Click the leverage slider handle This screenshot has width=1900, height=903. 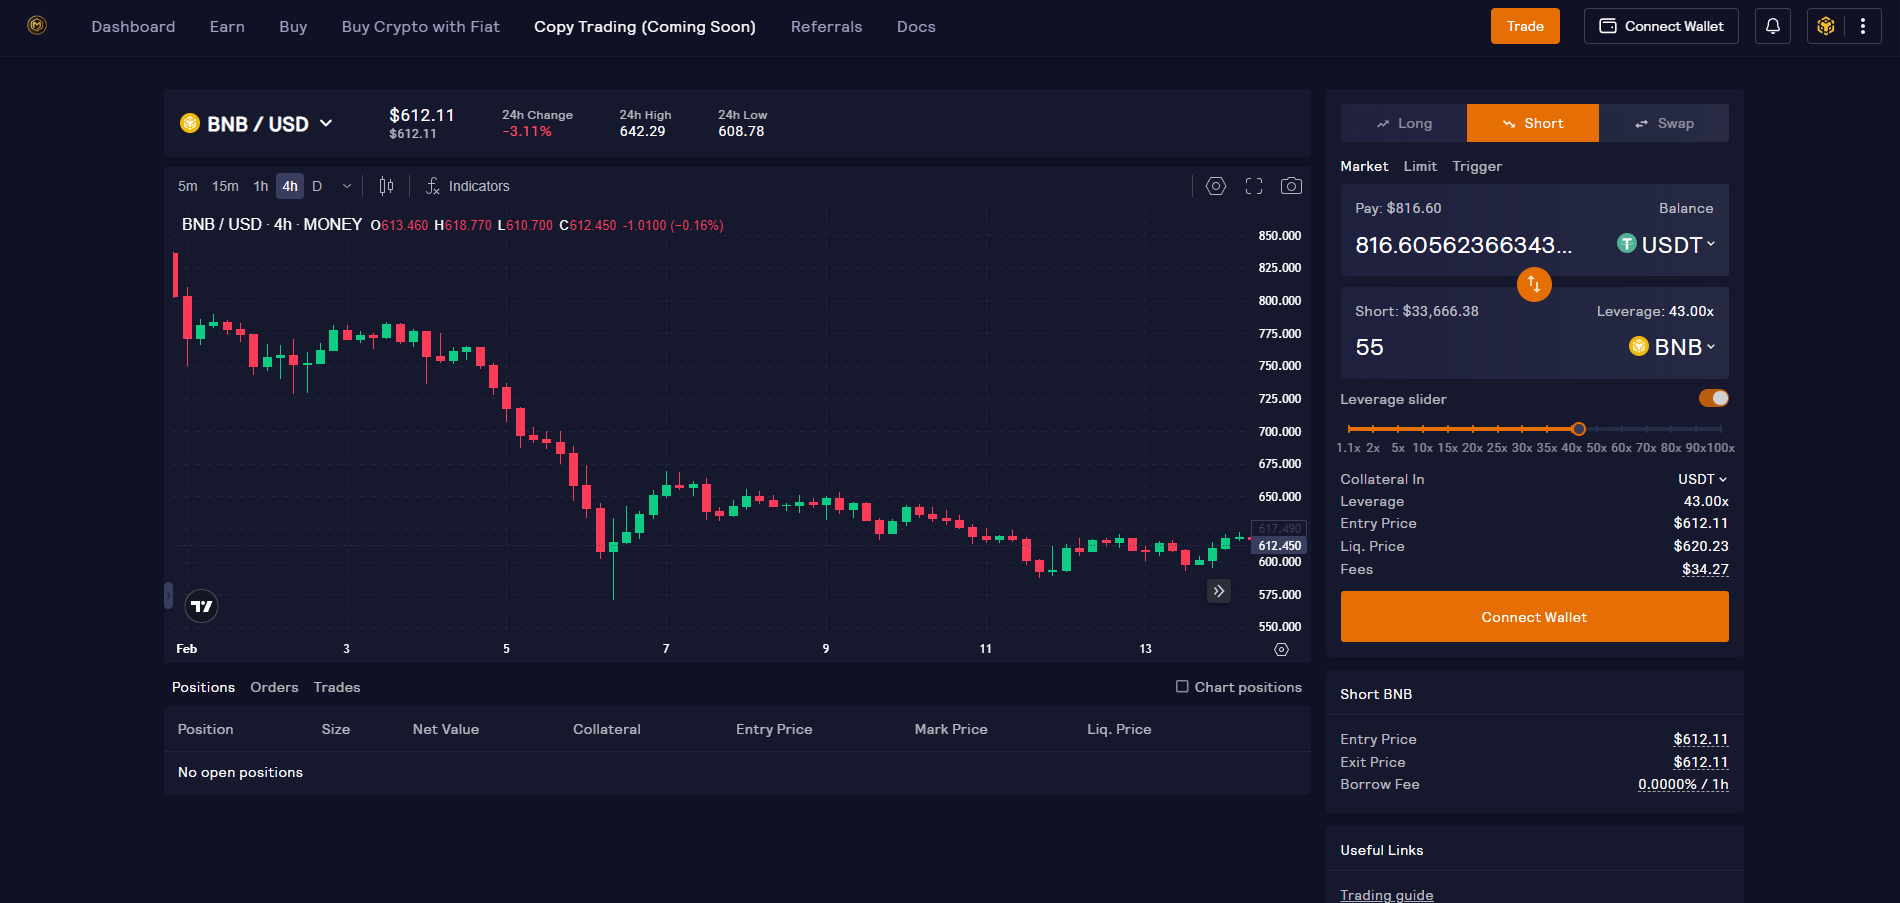[1578, 429]
